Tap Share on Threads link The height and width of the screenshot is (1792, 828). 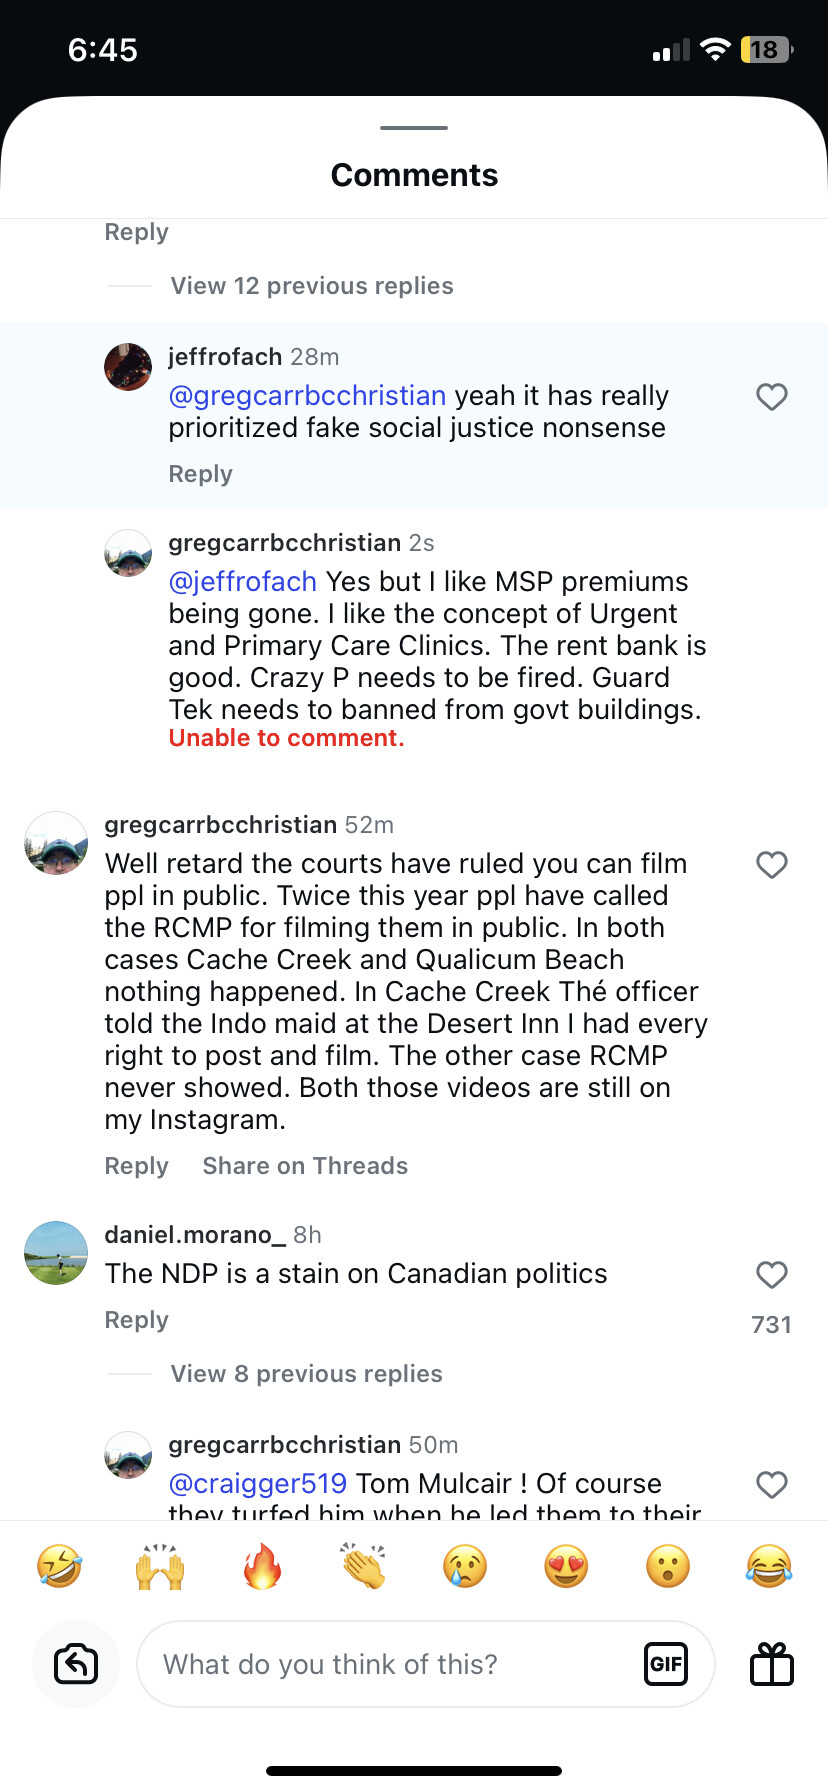click(305, 1166)
